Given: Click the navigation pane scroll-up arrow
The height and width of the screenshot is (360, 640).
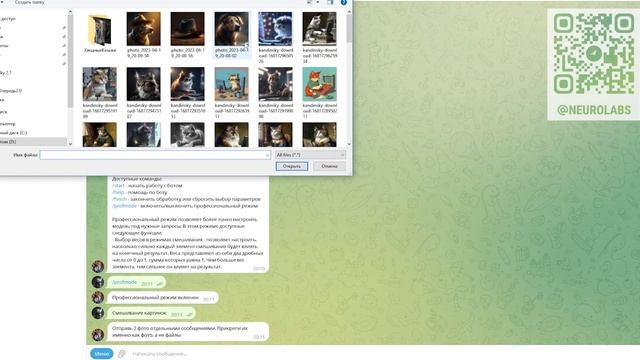Looking at the screenshot, I should pos(70,12).
